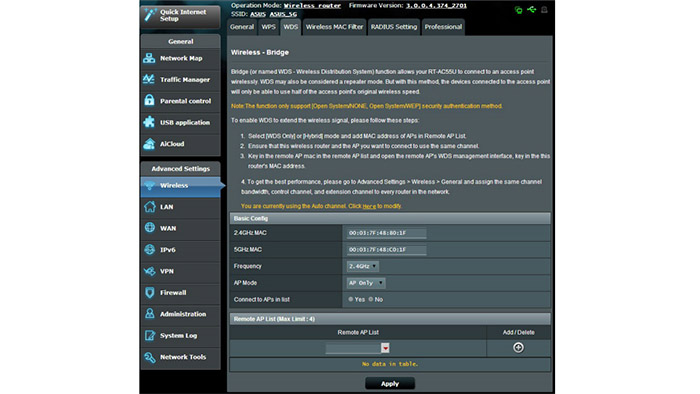Open the AP Mode dropdown
This screenshot has height=394, width=700.
366,283
